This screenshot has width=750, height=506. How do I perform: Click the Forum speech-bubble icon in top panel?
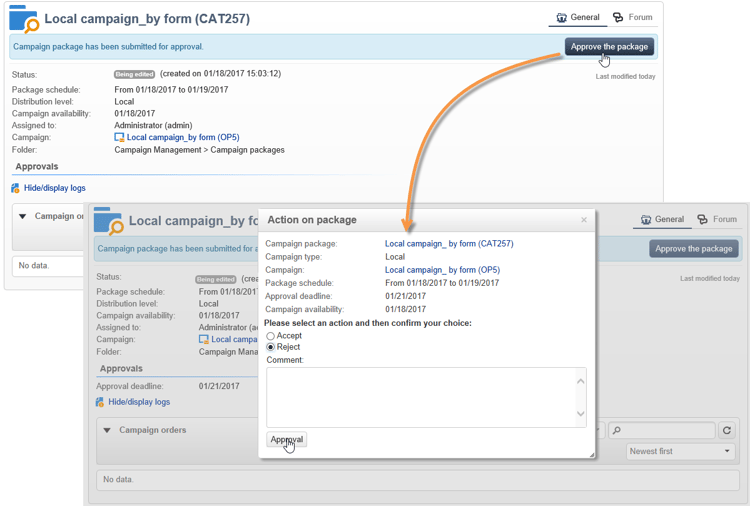click(x=618, y=17)
